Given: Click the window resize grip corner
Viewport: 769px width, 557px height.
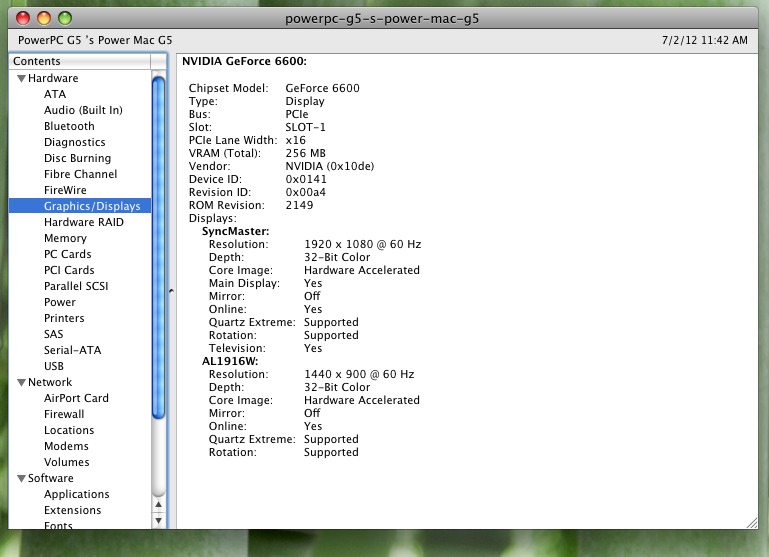Looking at the screenshot, I should pyautogui.click(x=752, y=523).
